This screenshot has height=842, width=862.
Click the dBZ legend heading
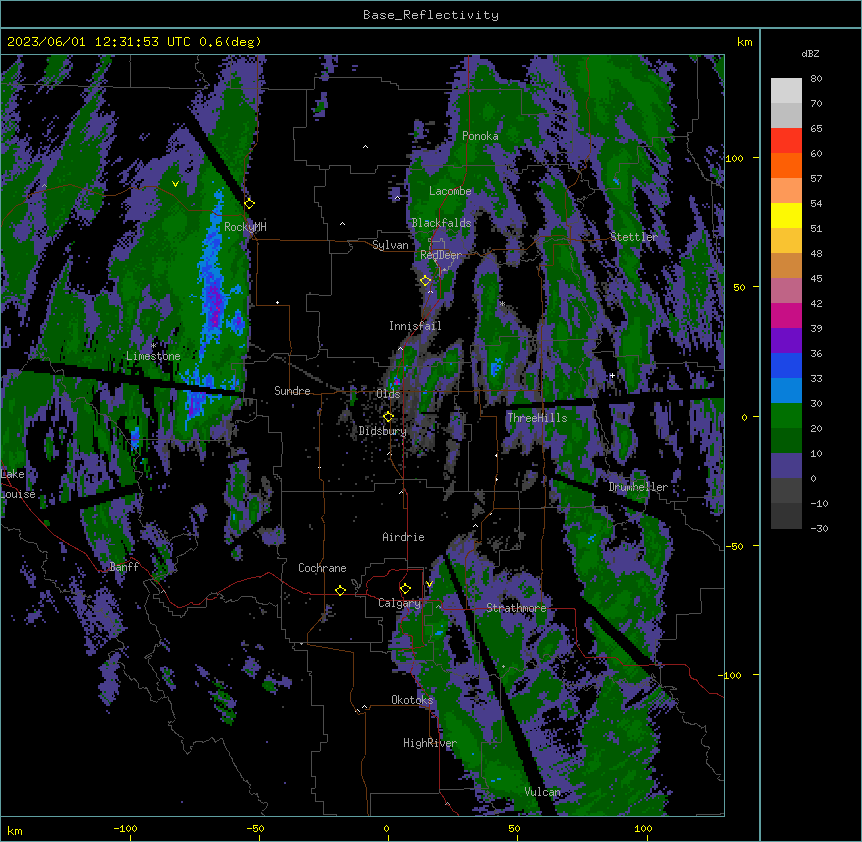tap(810, 53)
